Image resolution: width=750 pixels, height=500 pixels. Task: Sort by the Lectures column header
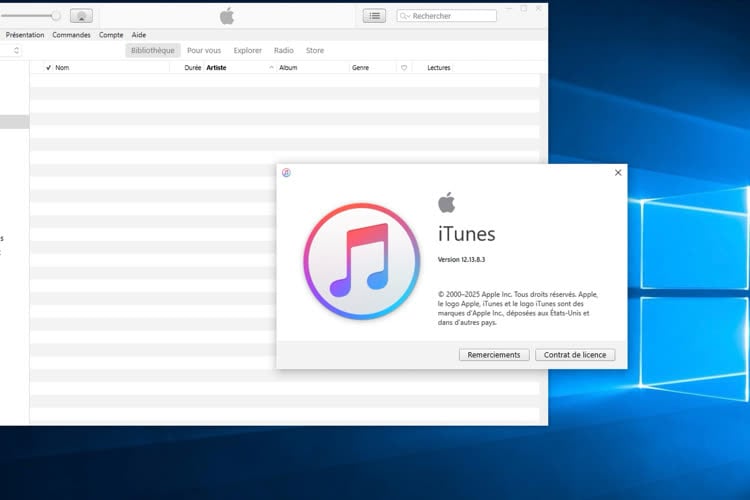[439, 68]
